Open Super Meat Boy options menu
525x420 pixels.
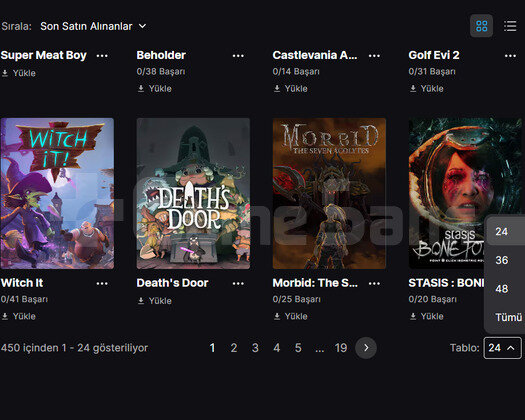pyautogui.click(x=102, y=56)
